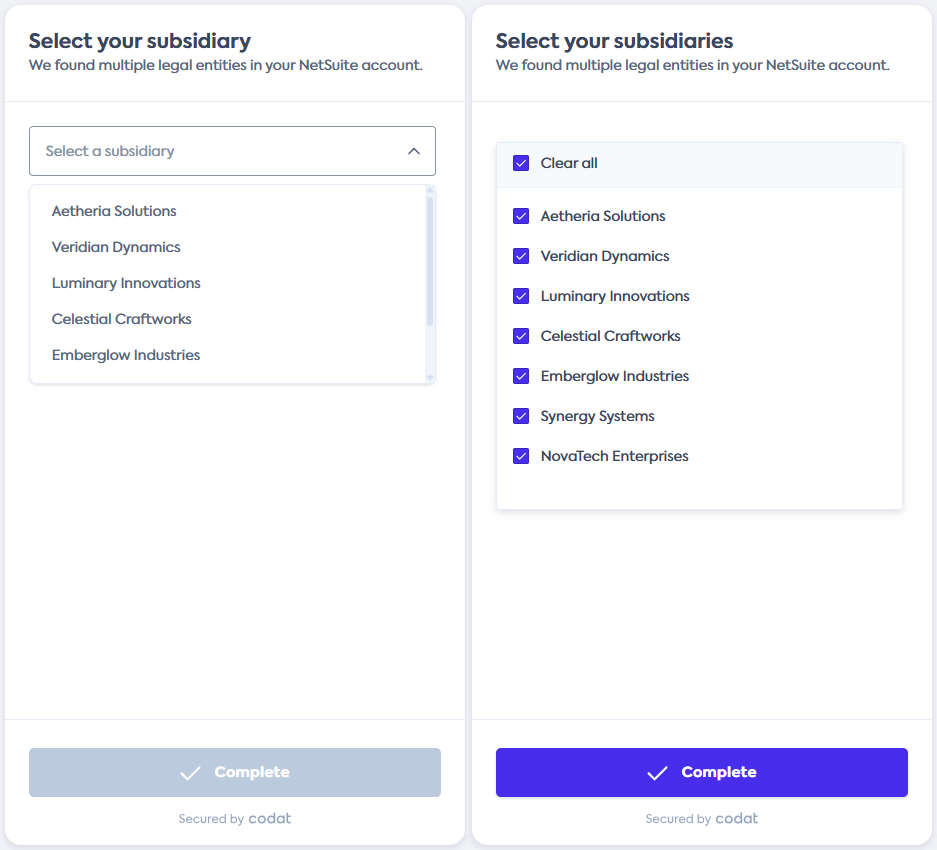Select Aetheria Solutions from the dropdown list
Image resolution: width=937 pixels, height=850 pixels.
[114, 211]
